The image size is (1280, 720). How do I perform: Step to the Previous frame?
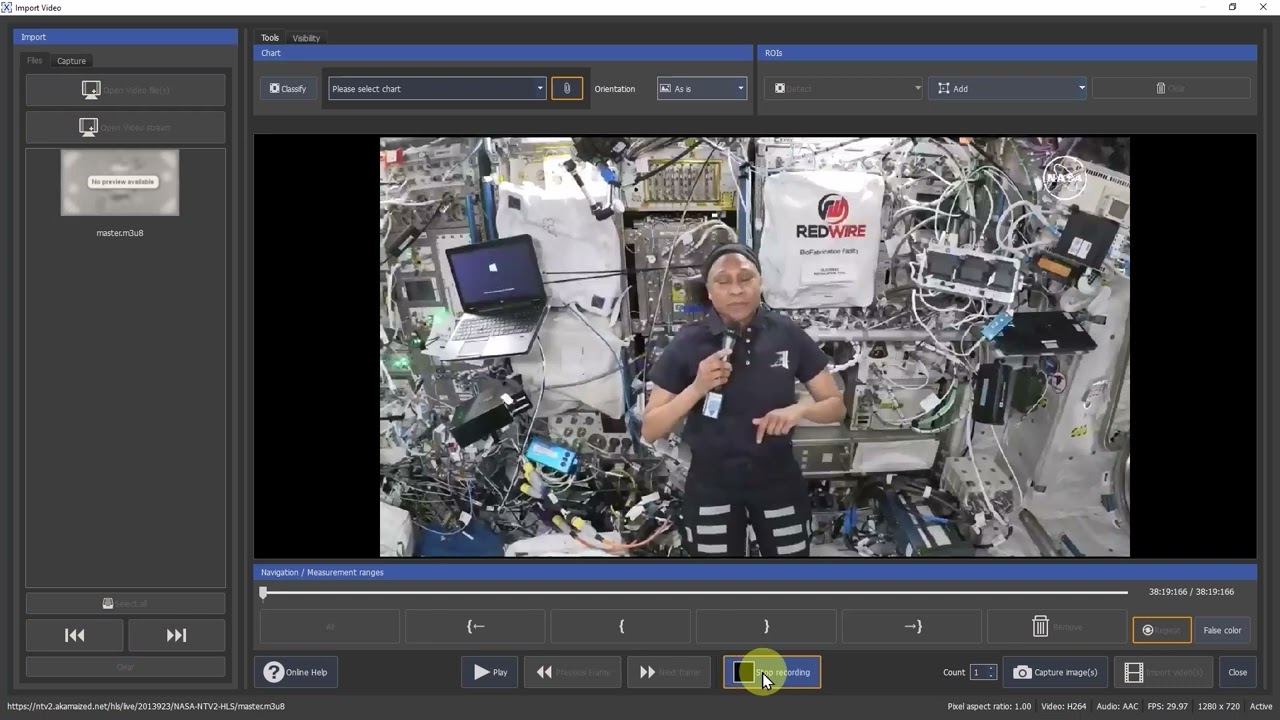point(573,672)
